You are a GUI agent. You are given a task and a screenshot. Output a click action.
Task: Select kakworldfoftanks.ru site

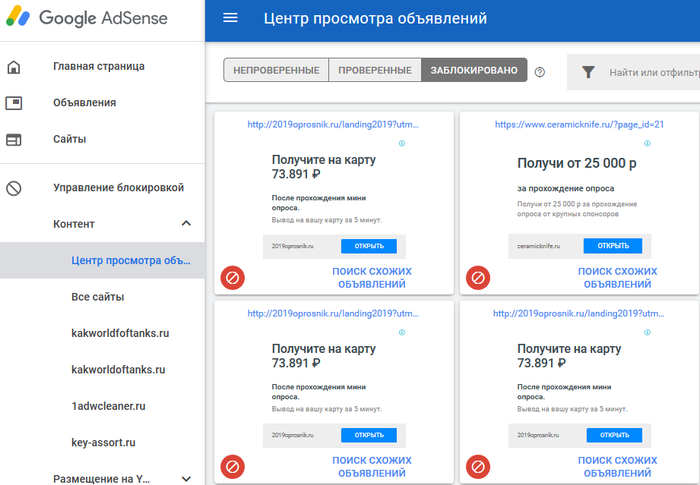pyautogui.click(x=120, y=334)
